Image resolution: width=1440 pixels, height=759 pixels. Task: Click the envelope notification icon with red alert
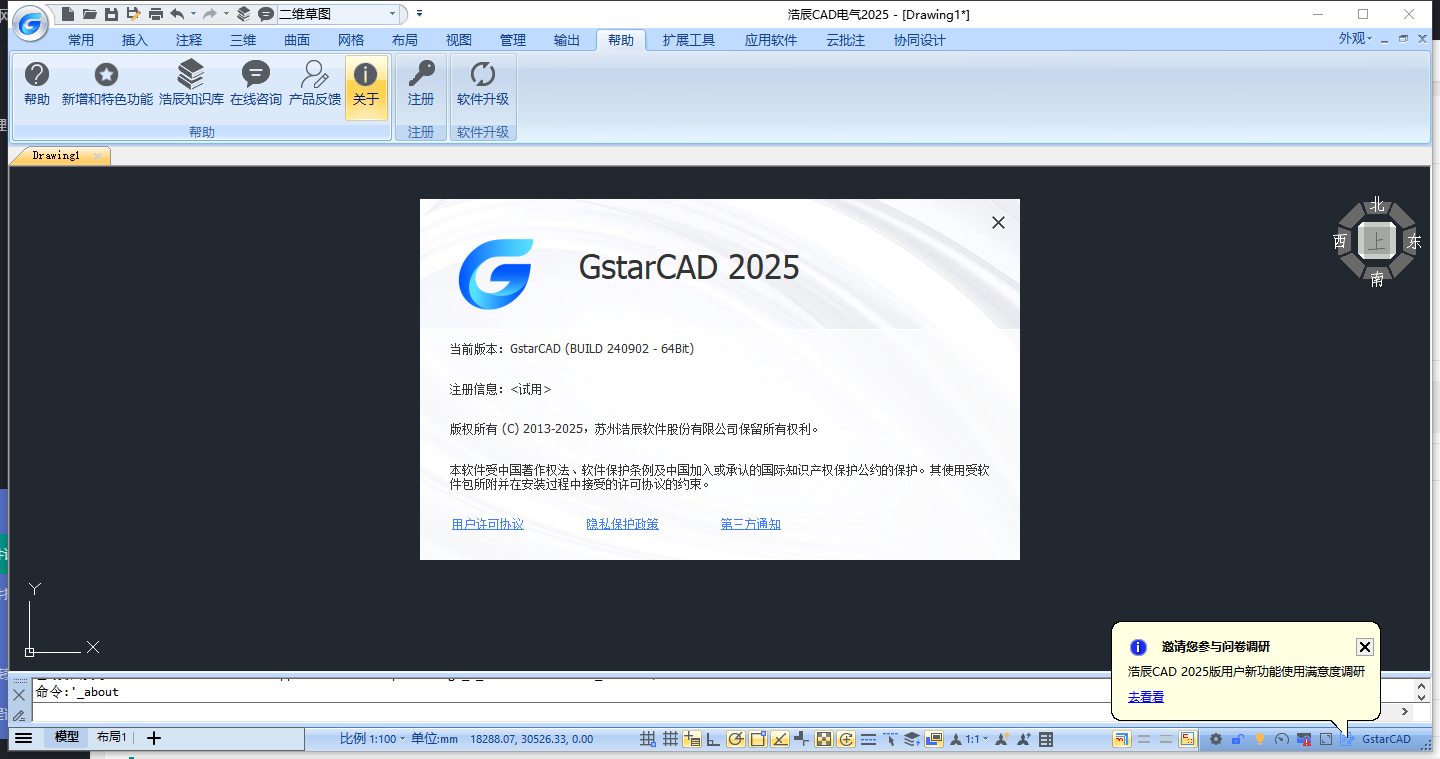1304,739
